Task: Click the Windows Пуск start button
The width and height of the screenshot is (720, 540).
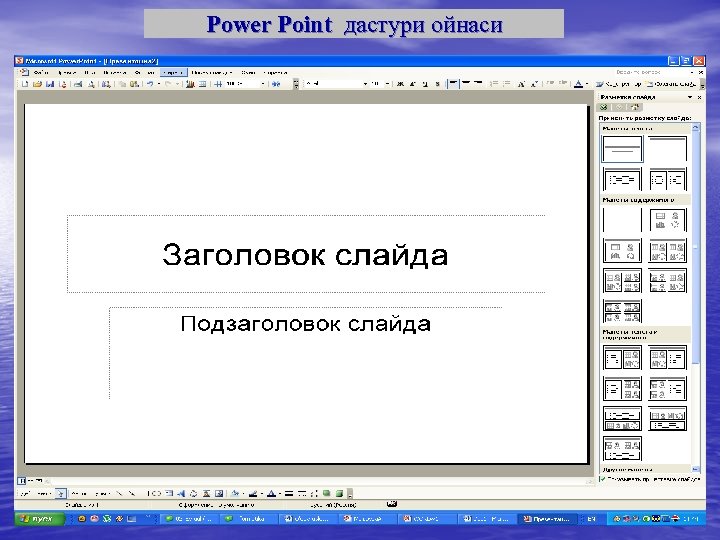Action: (39, 519)
